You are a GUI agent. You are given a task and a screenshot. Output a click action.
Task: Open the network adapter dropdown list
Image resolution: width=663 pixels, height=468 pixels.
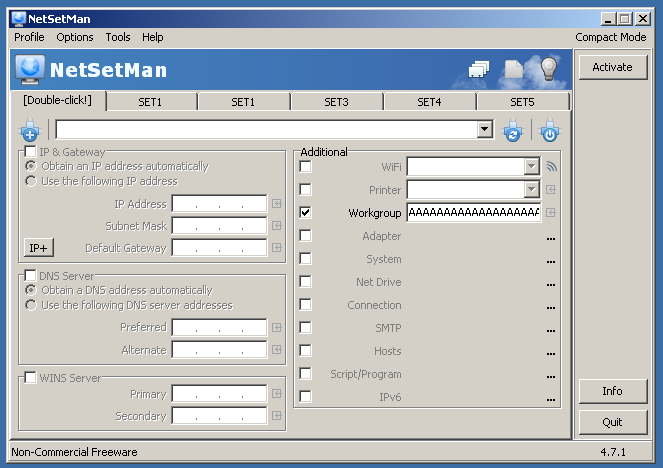(485, 130)
